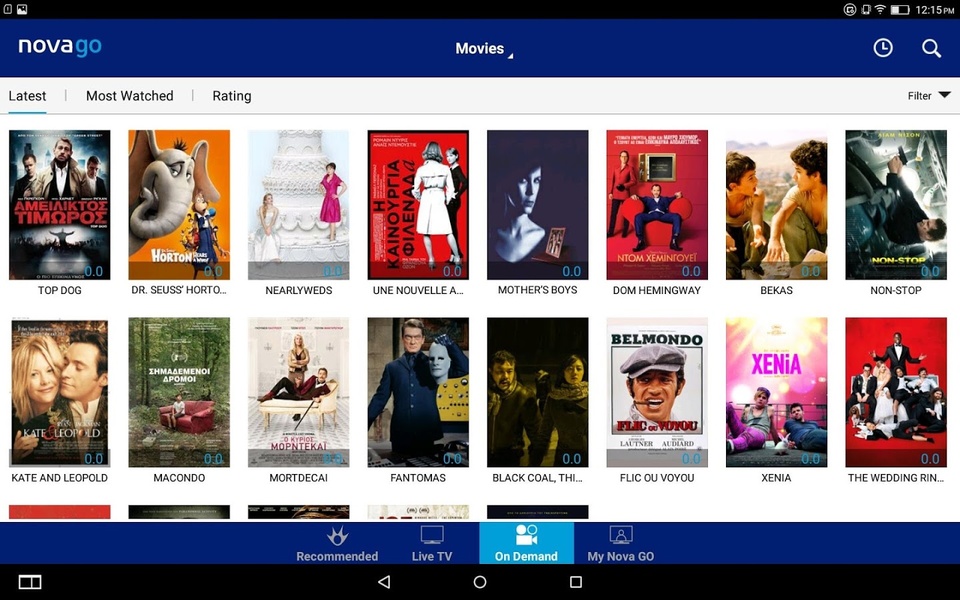
Task: Click the 'XENIA' title text
Action: (776, 478)
